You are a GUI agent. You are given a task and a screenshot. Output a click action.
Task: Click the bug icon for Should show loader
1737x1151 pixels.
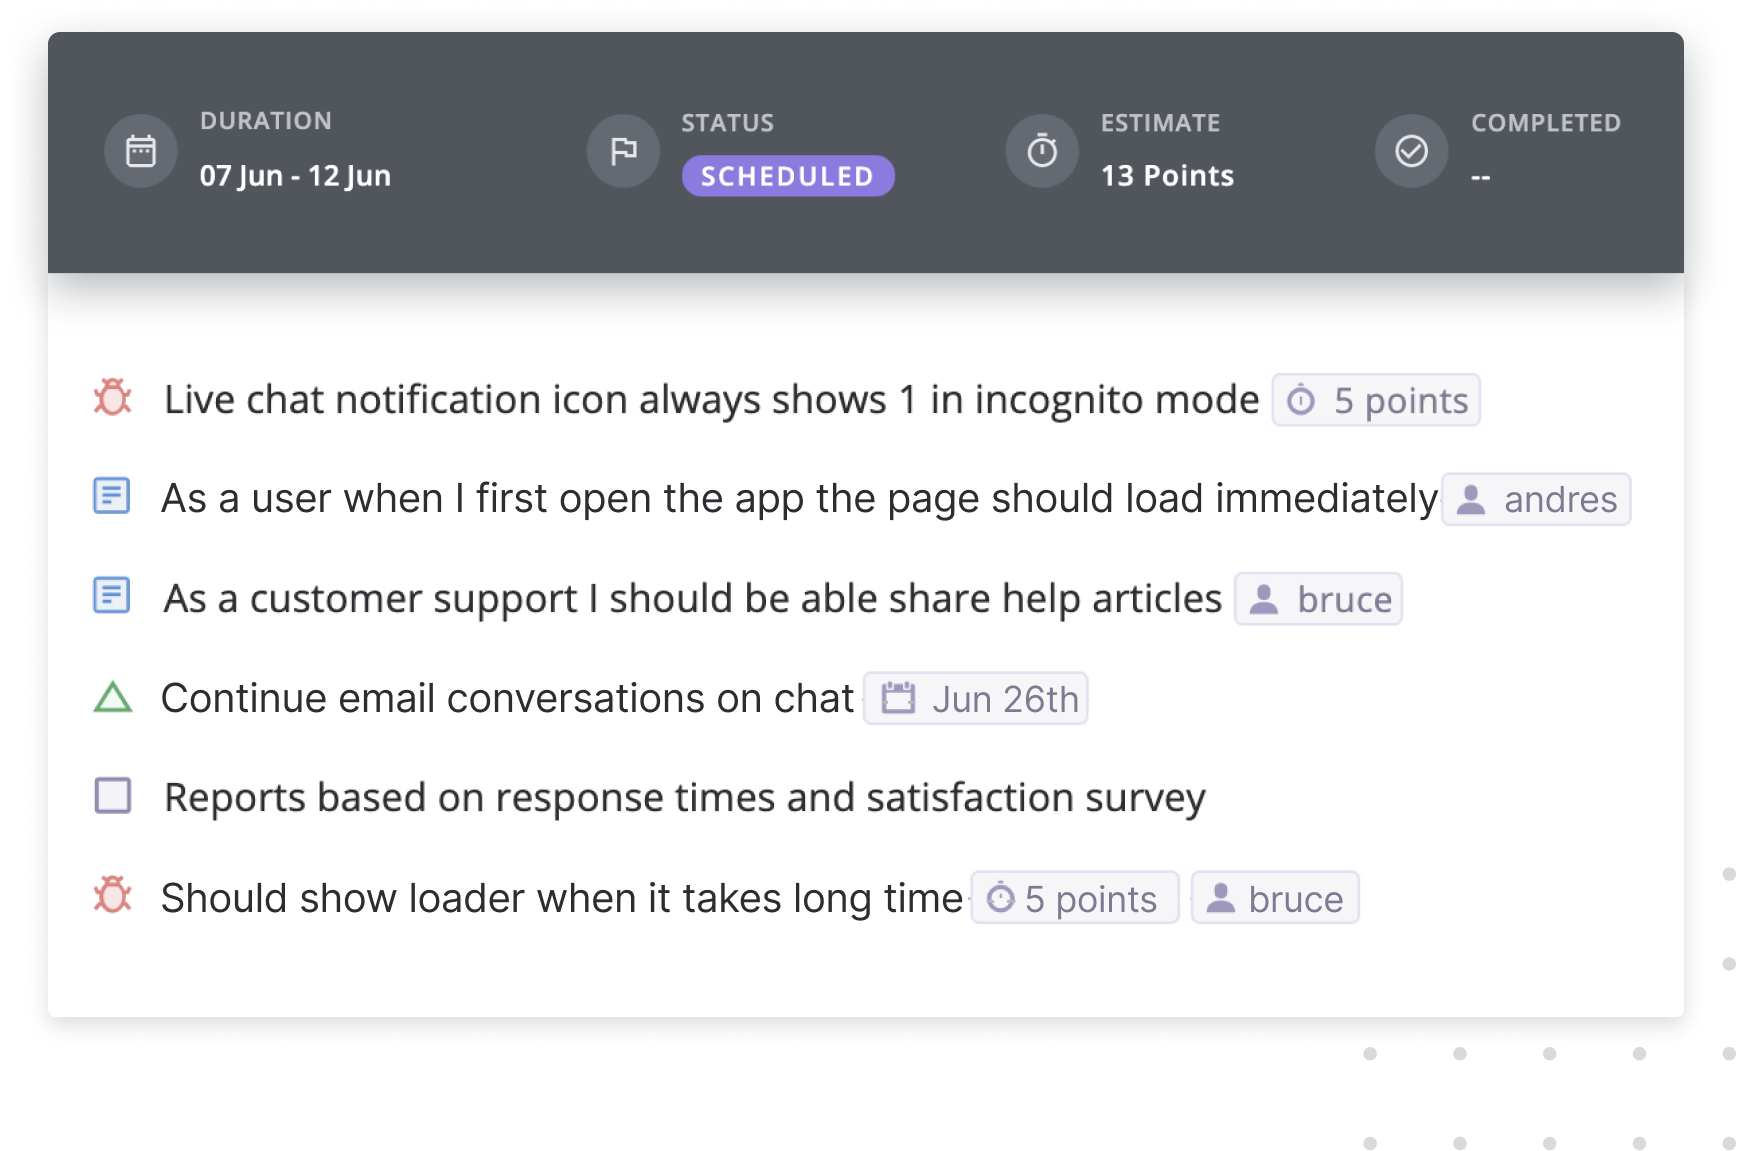coord(112,896)
